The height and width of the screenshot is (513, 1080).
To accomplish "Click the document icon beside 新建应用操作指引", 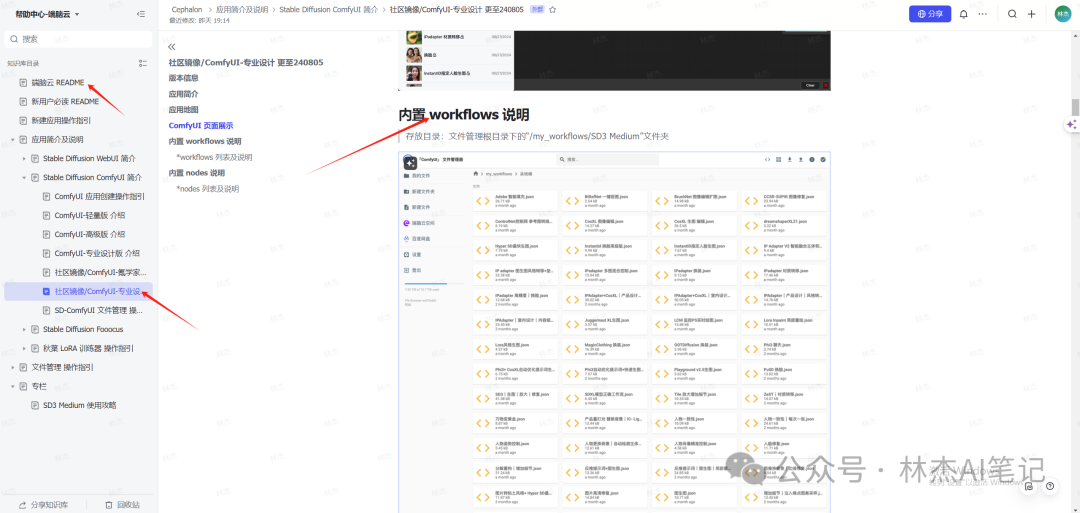I will click(24, 121).
